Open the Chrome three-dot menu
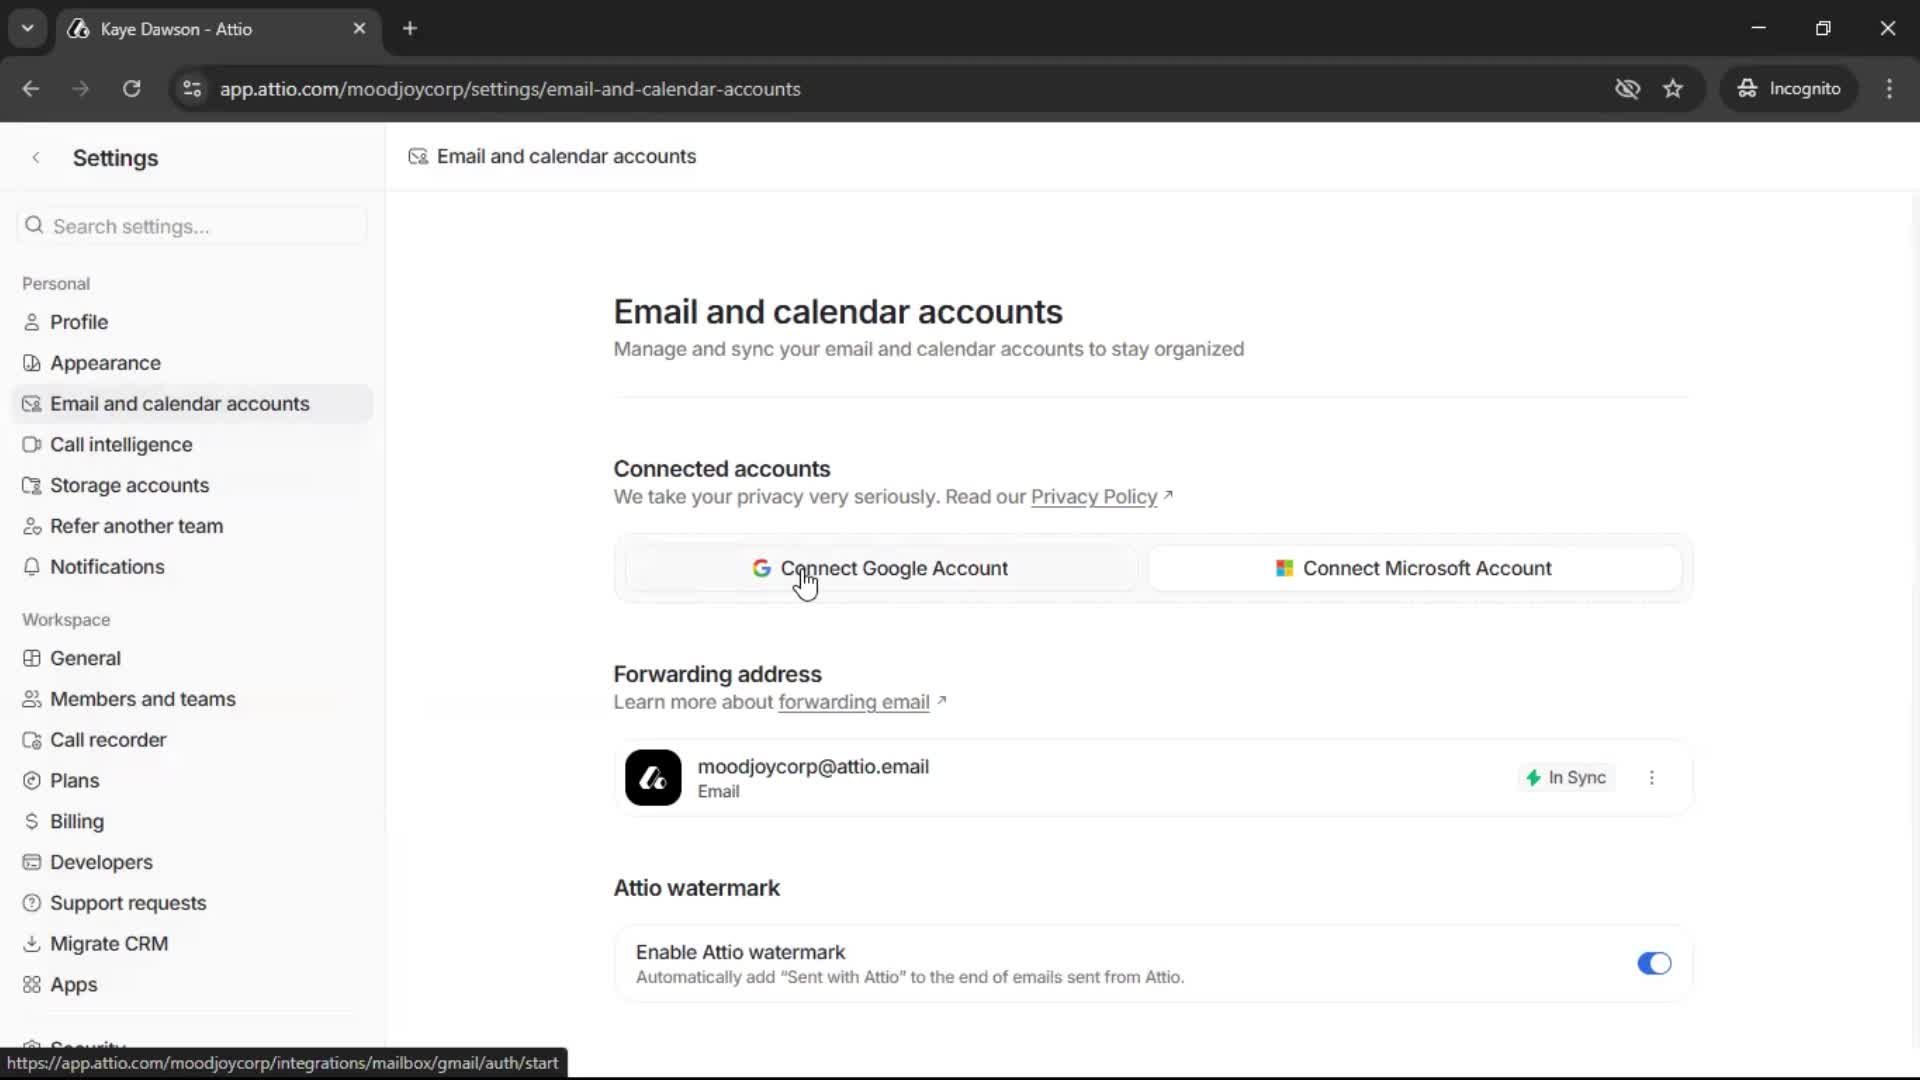 pos(1889,89)
